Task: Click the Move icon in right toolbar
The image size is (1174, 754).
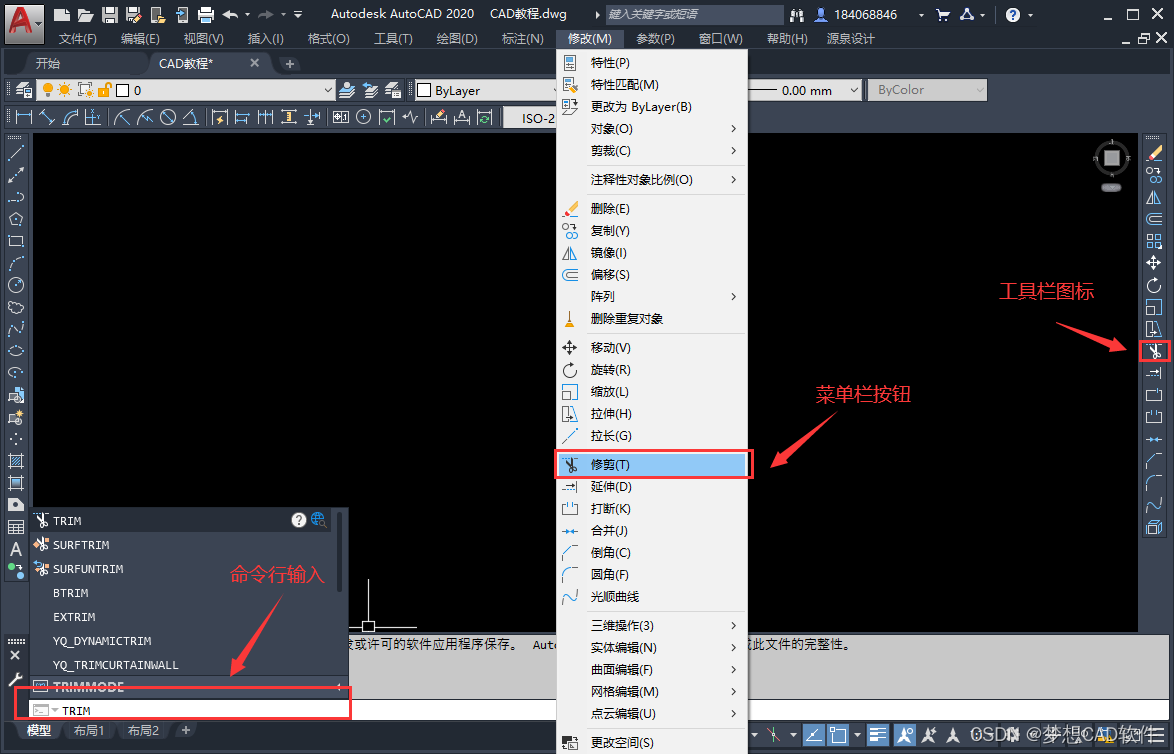Action: pos(1154,263)
